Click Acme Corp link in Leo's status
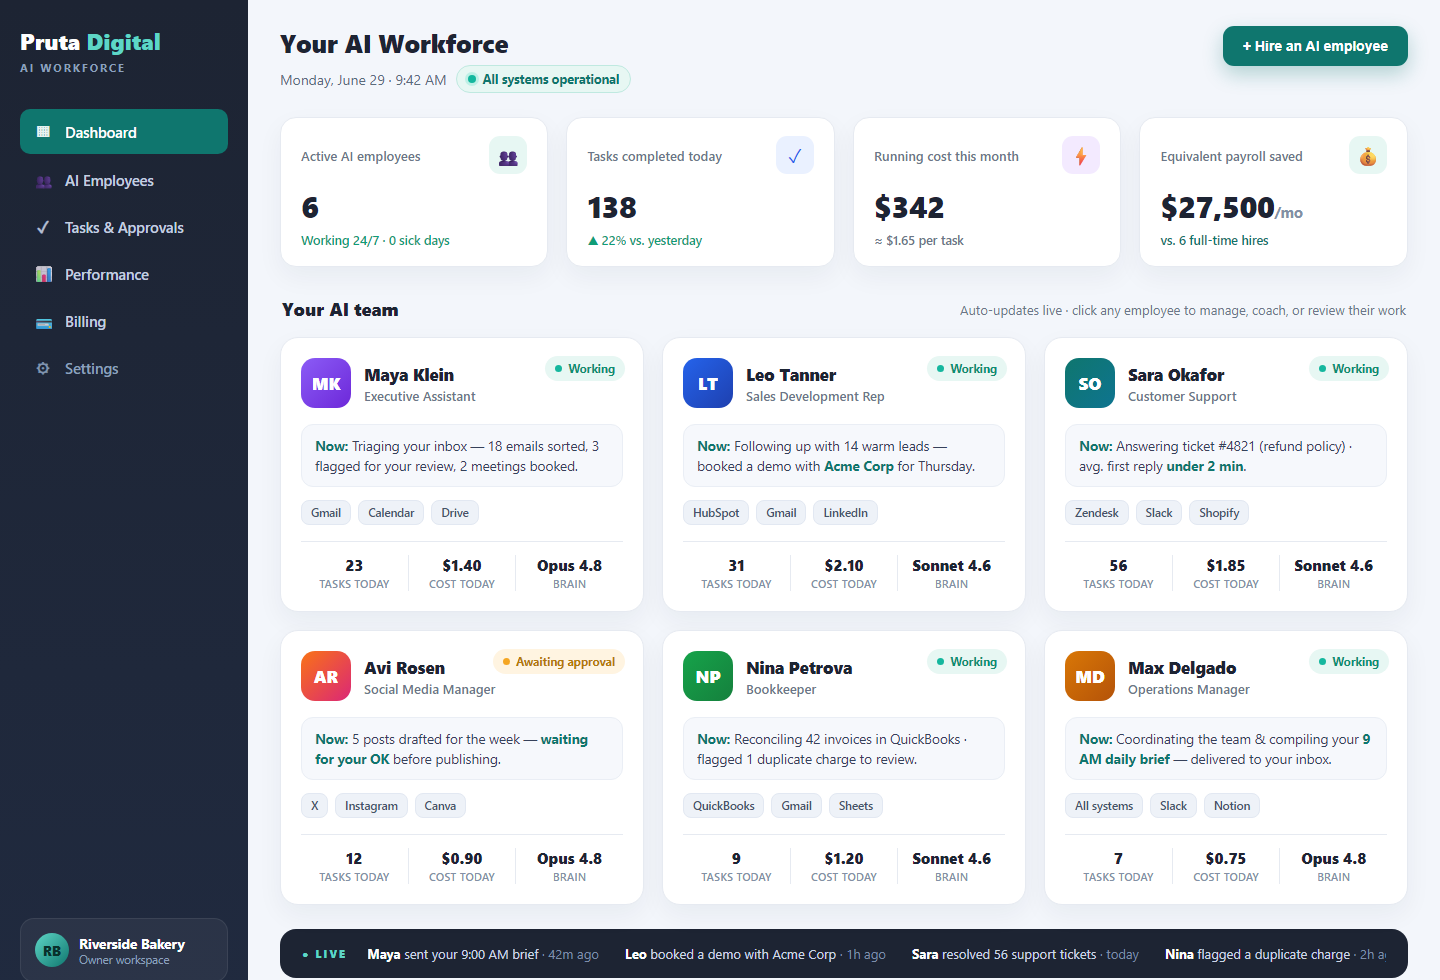This screenshot has width=1440, height=980. pyautogui.click(x=859, y=466)
